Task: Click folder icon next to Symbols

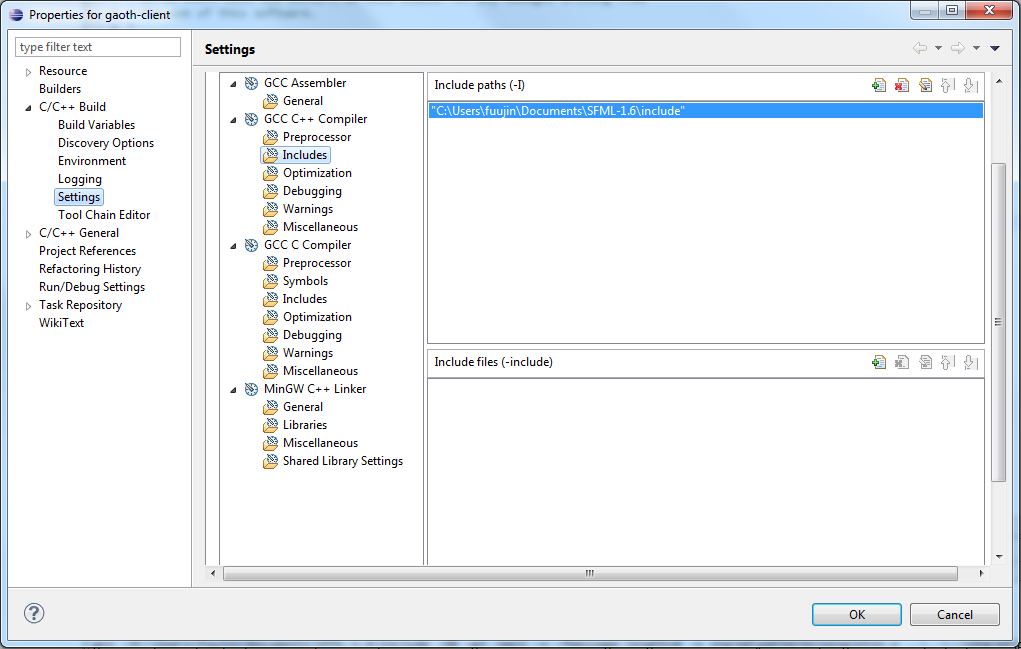Action: click(x=270, y=281)
